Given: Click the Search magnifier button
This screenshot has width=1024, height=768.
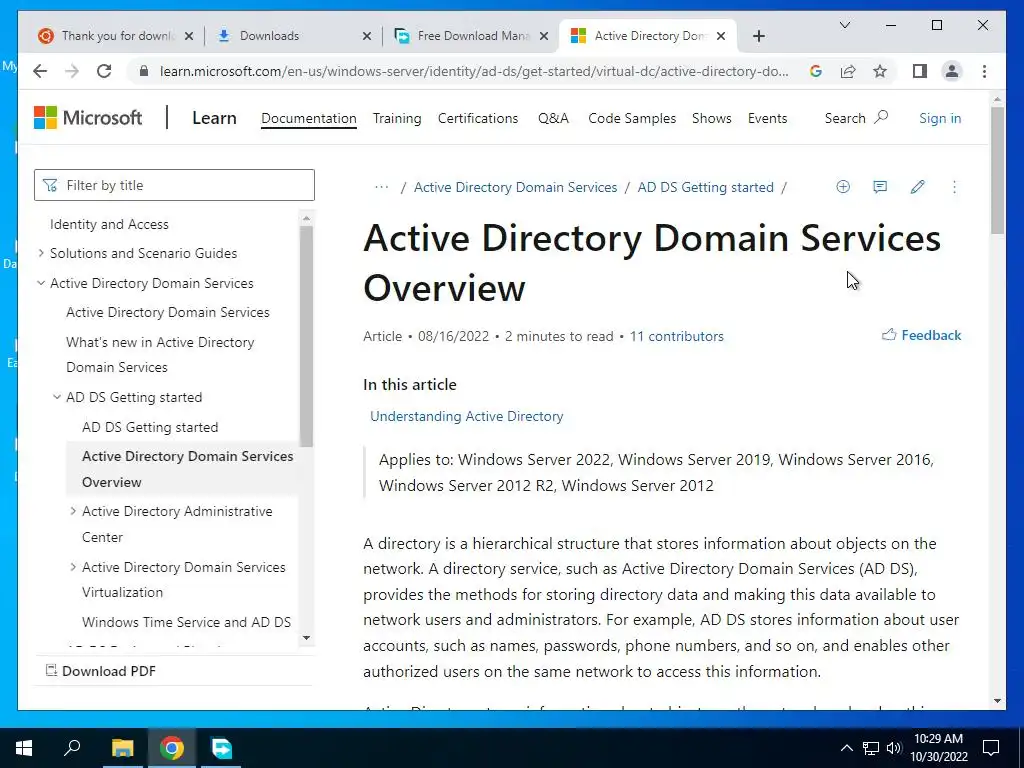Looking at the screenshot, I should coord(856,118).
